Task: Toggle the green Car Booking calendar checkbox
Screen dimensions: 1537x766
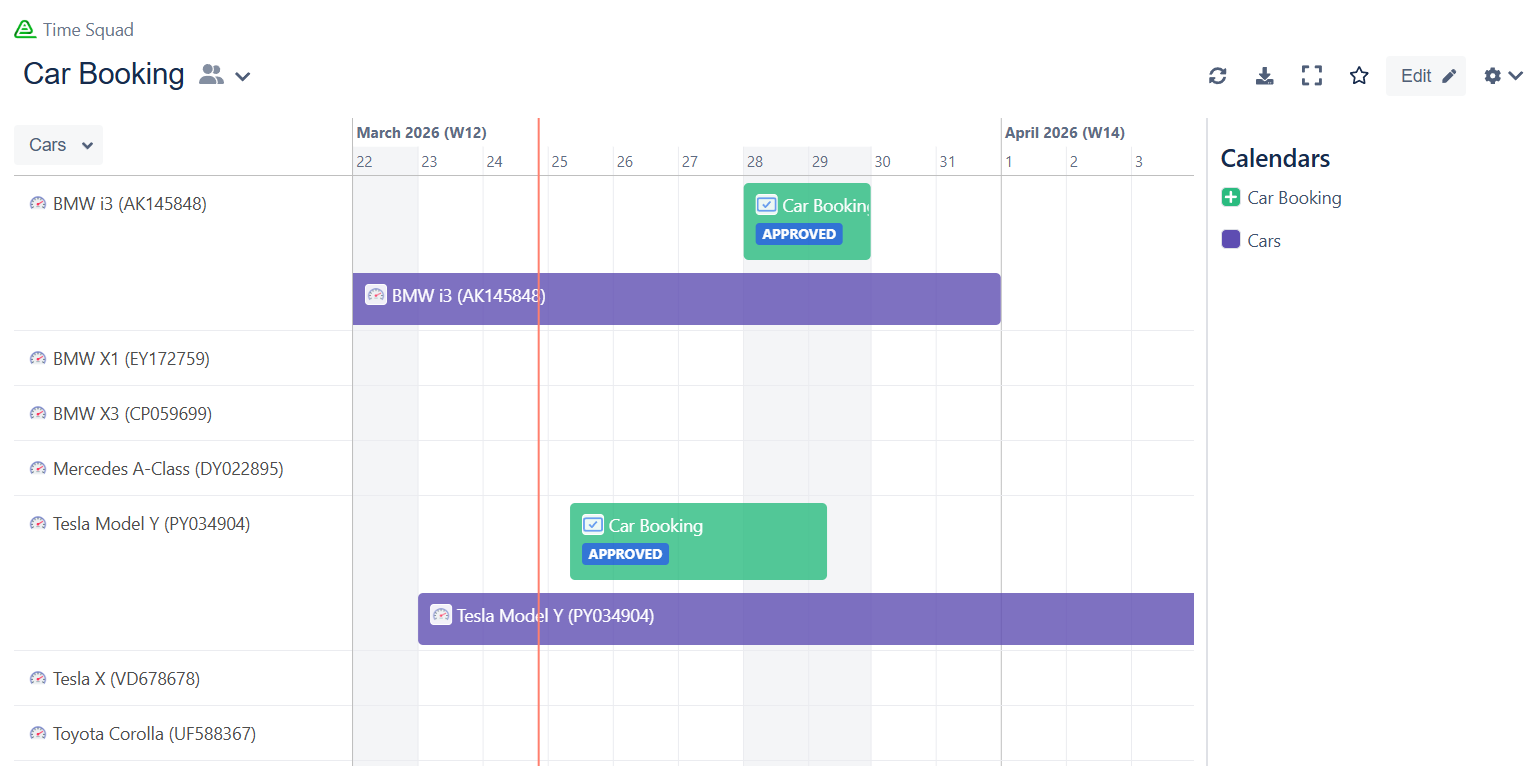Action: 1231,198
